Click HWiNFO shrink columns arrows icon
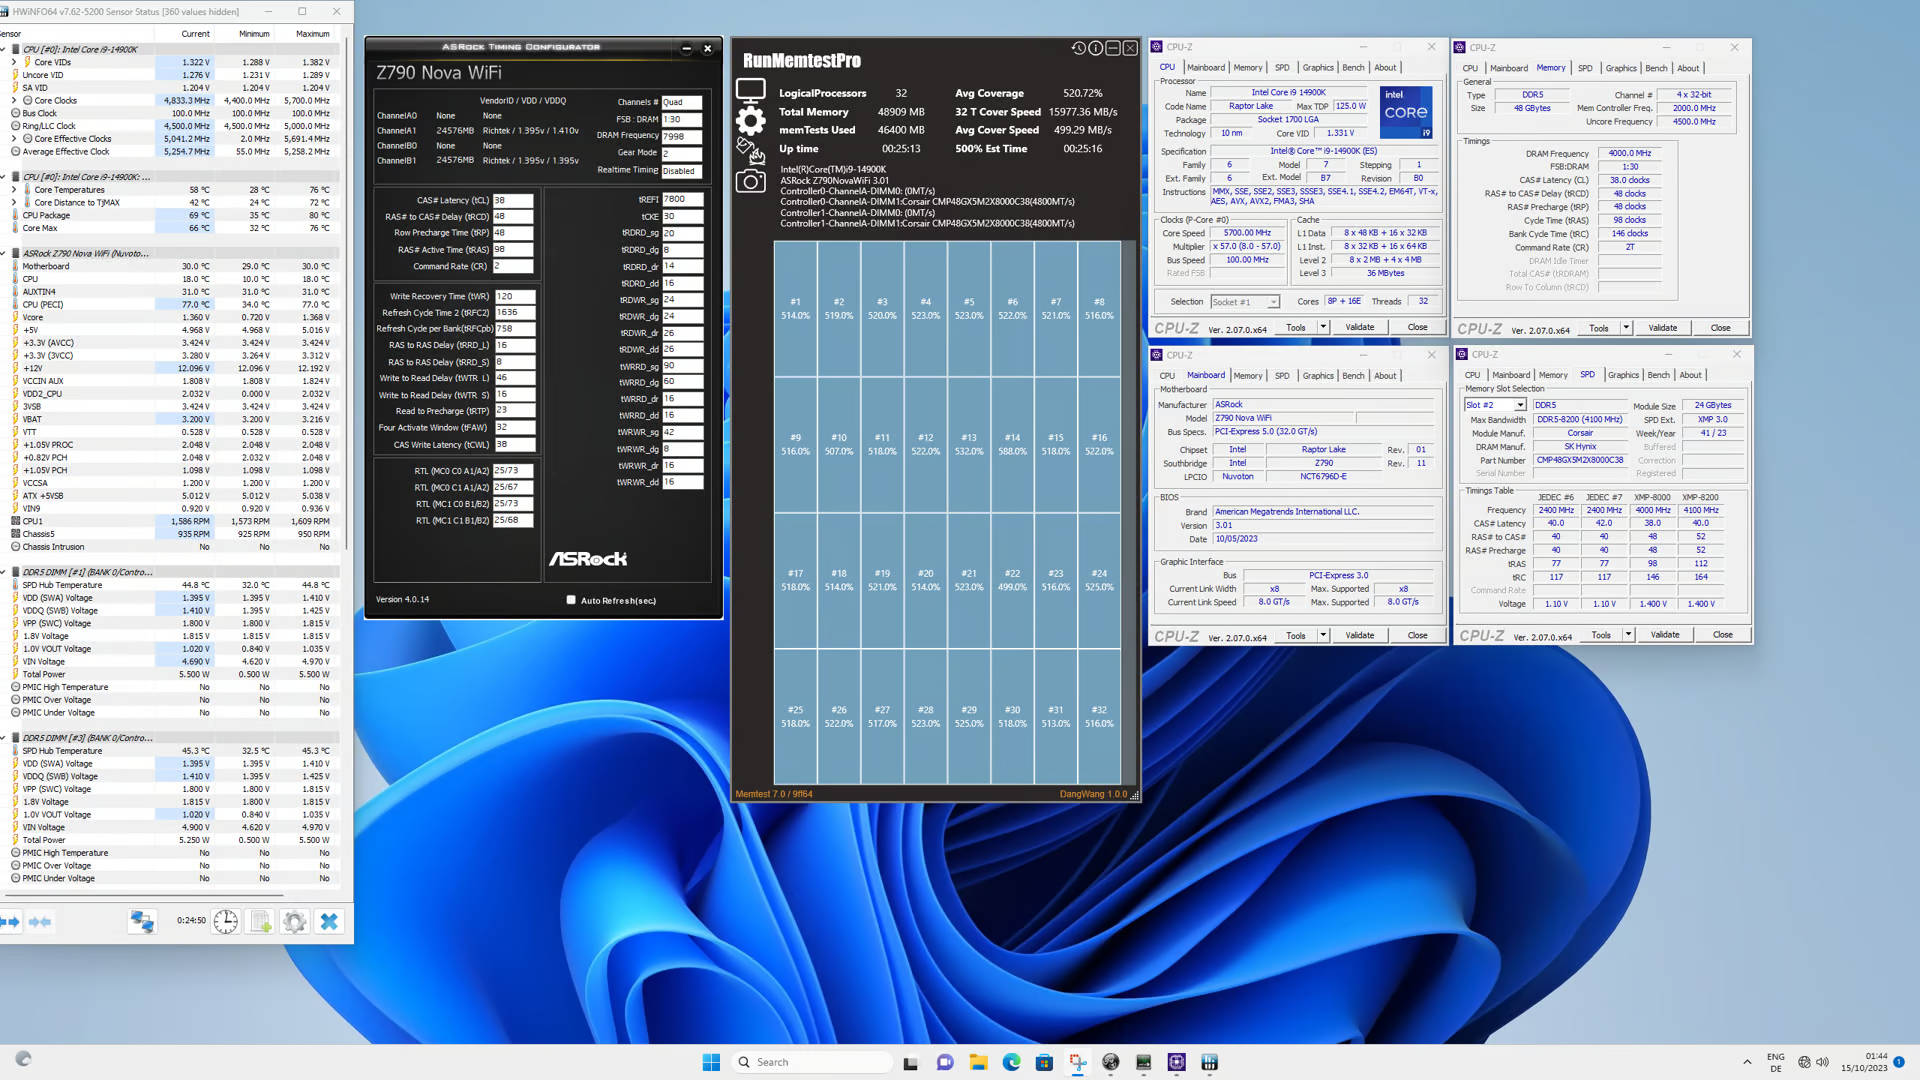1920x1080 pixels. 40,921
